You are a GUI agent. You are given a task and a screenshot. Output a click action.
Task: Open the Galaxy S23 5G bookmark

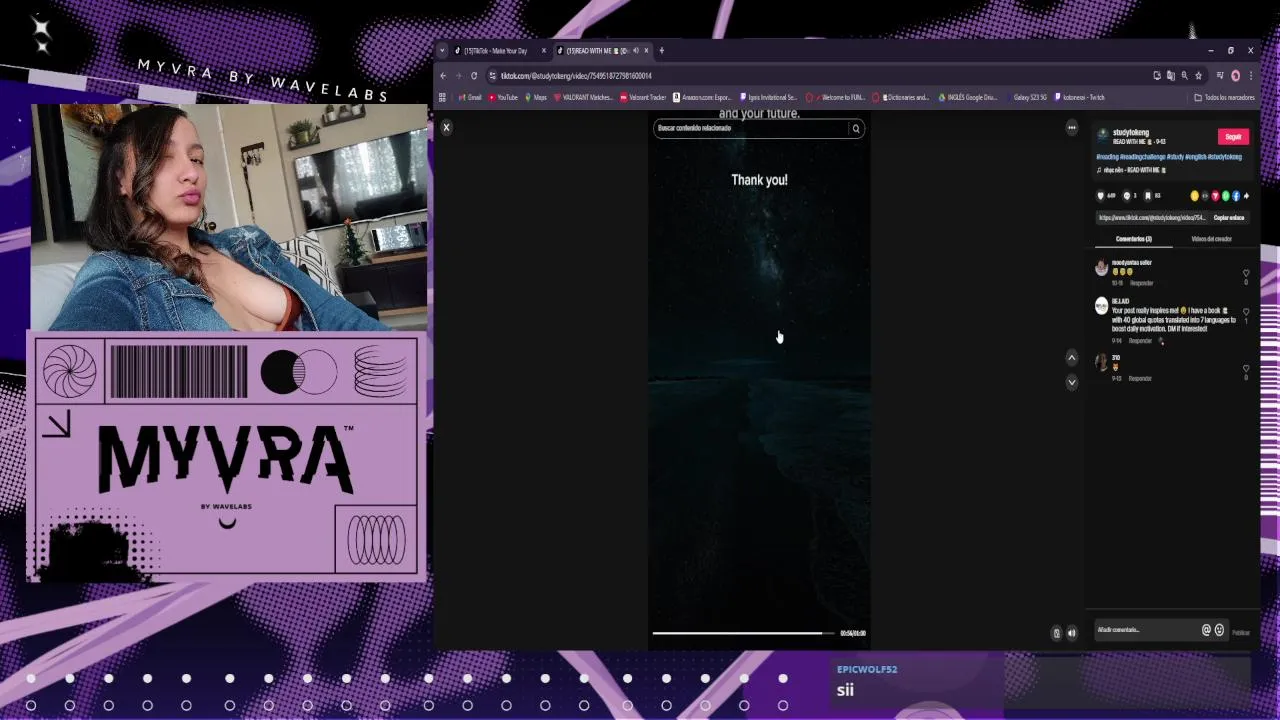pyautogui.click(x=1025, y=97)
